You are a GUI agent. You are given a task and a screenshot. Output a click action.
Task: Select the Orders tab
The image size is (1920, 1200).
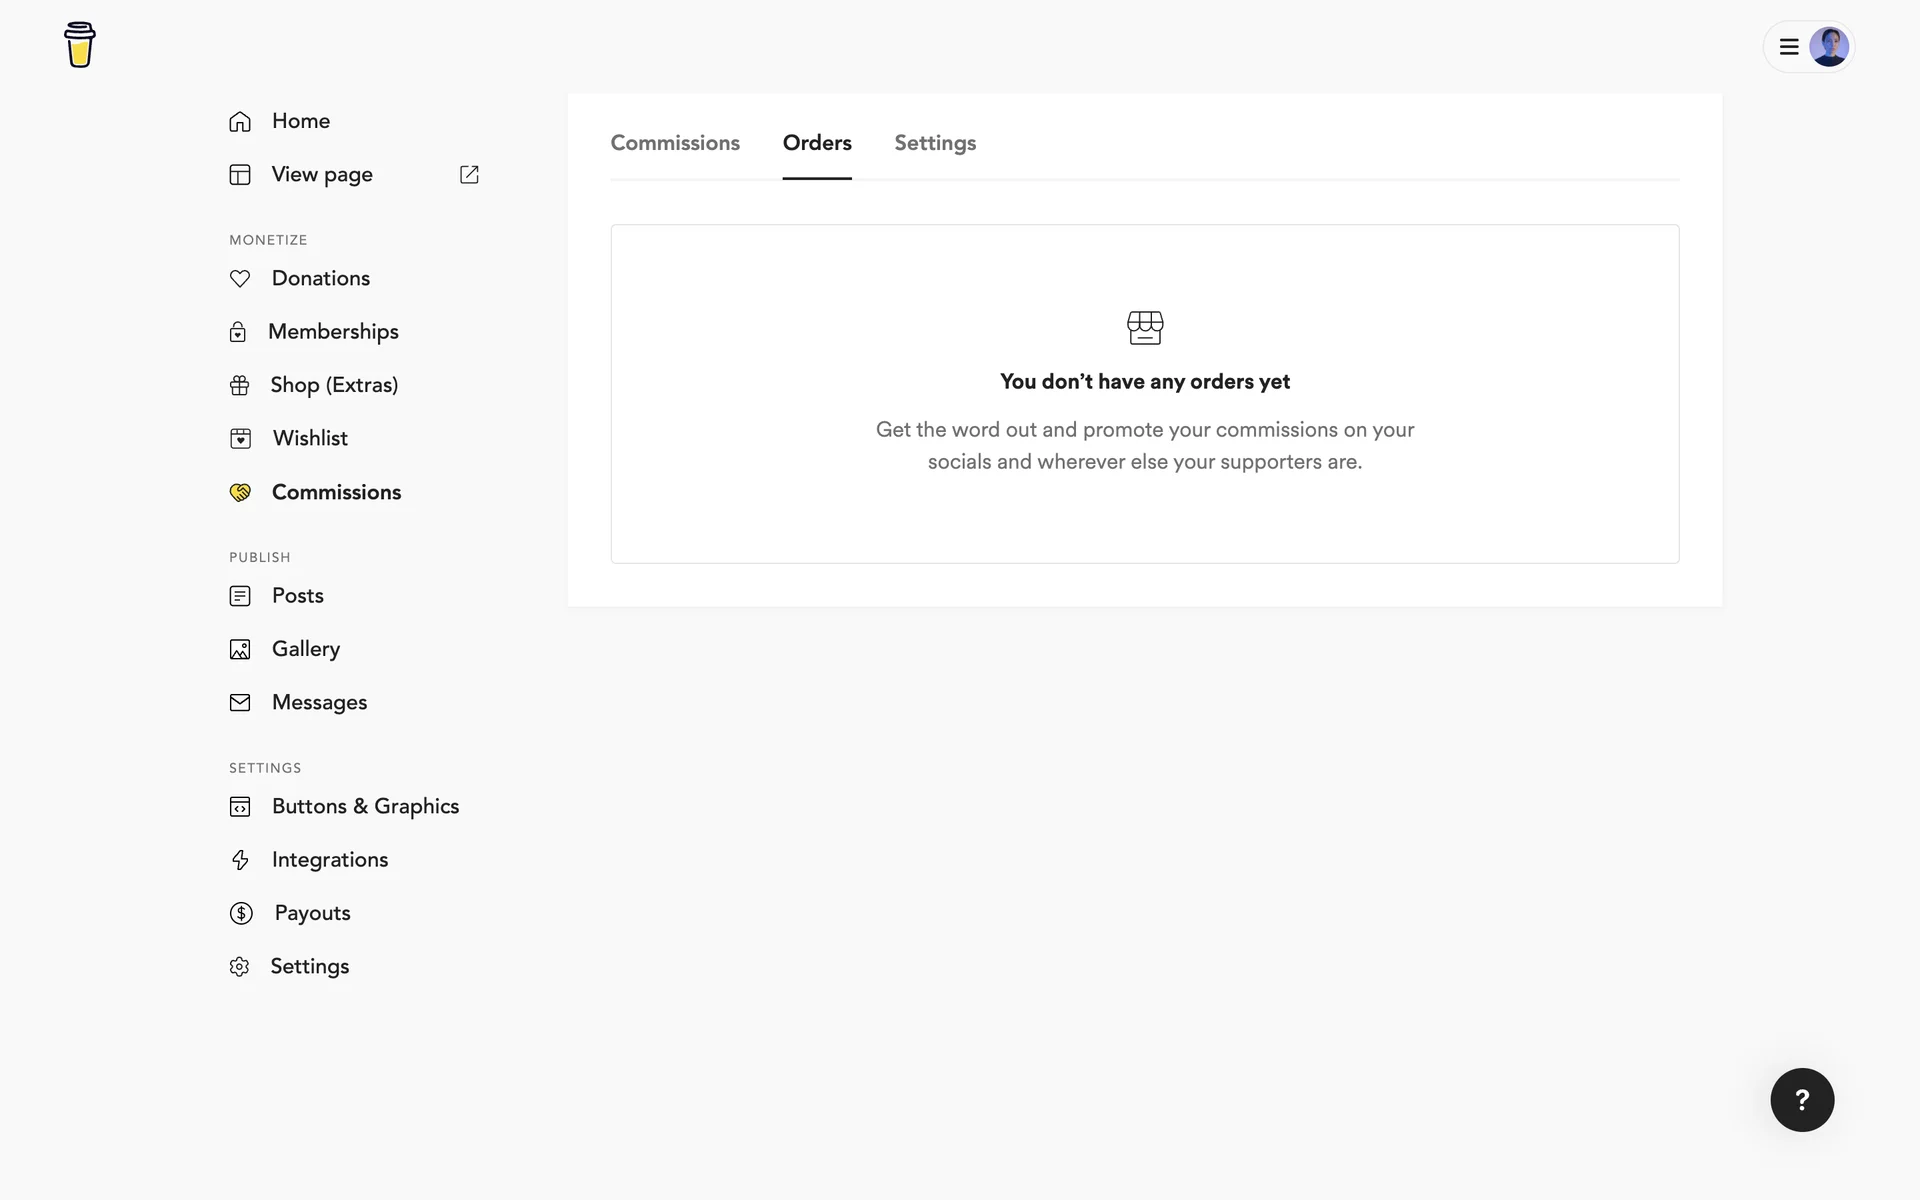click(817, 143)
